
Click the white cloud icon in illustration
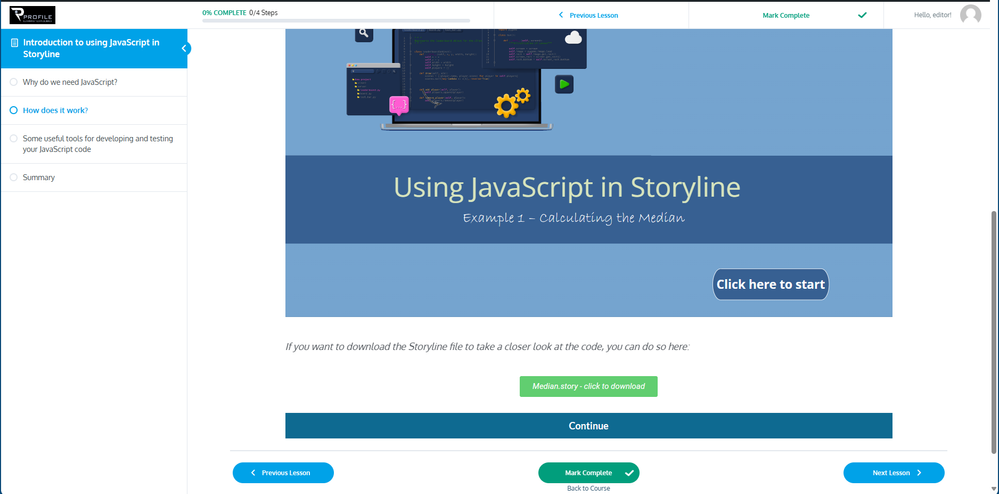pyautogui.click(x=573, y=38)
